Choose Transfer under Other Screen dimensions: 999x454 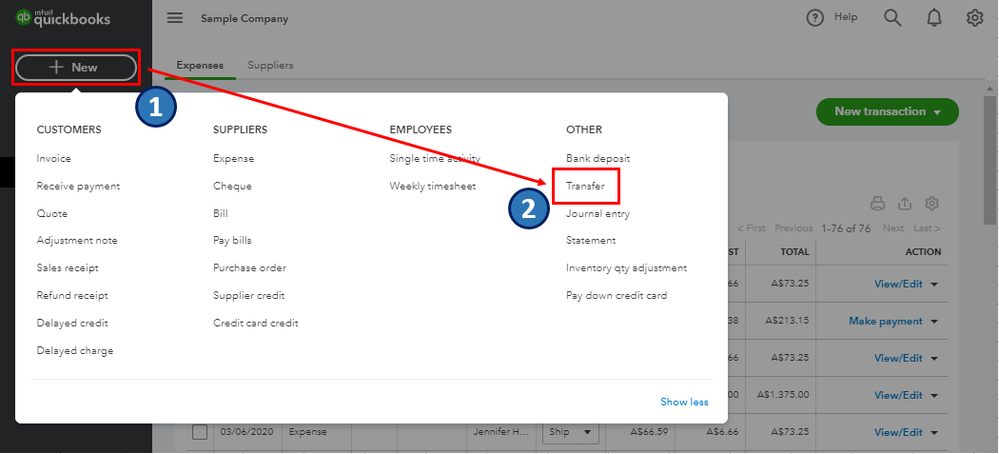[x=585, y=186]
